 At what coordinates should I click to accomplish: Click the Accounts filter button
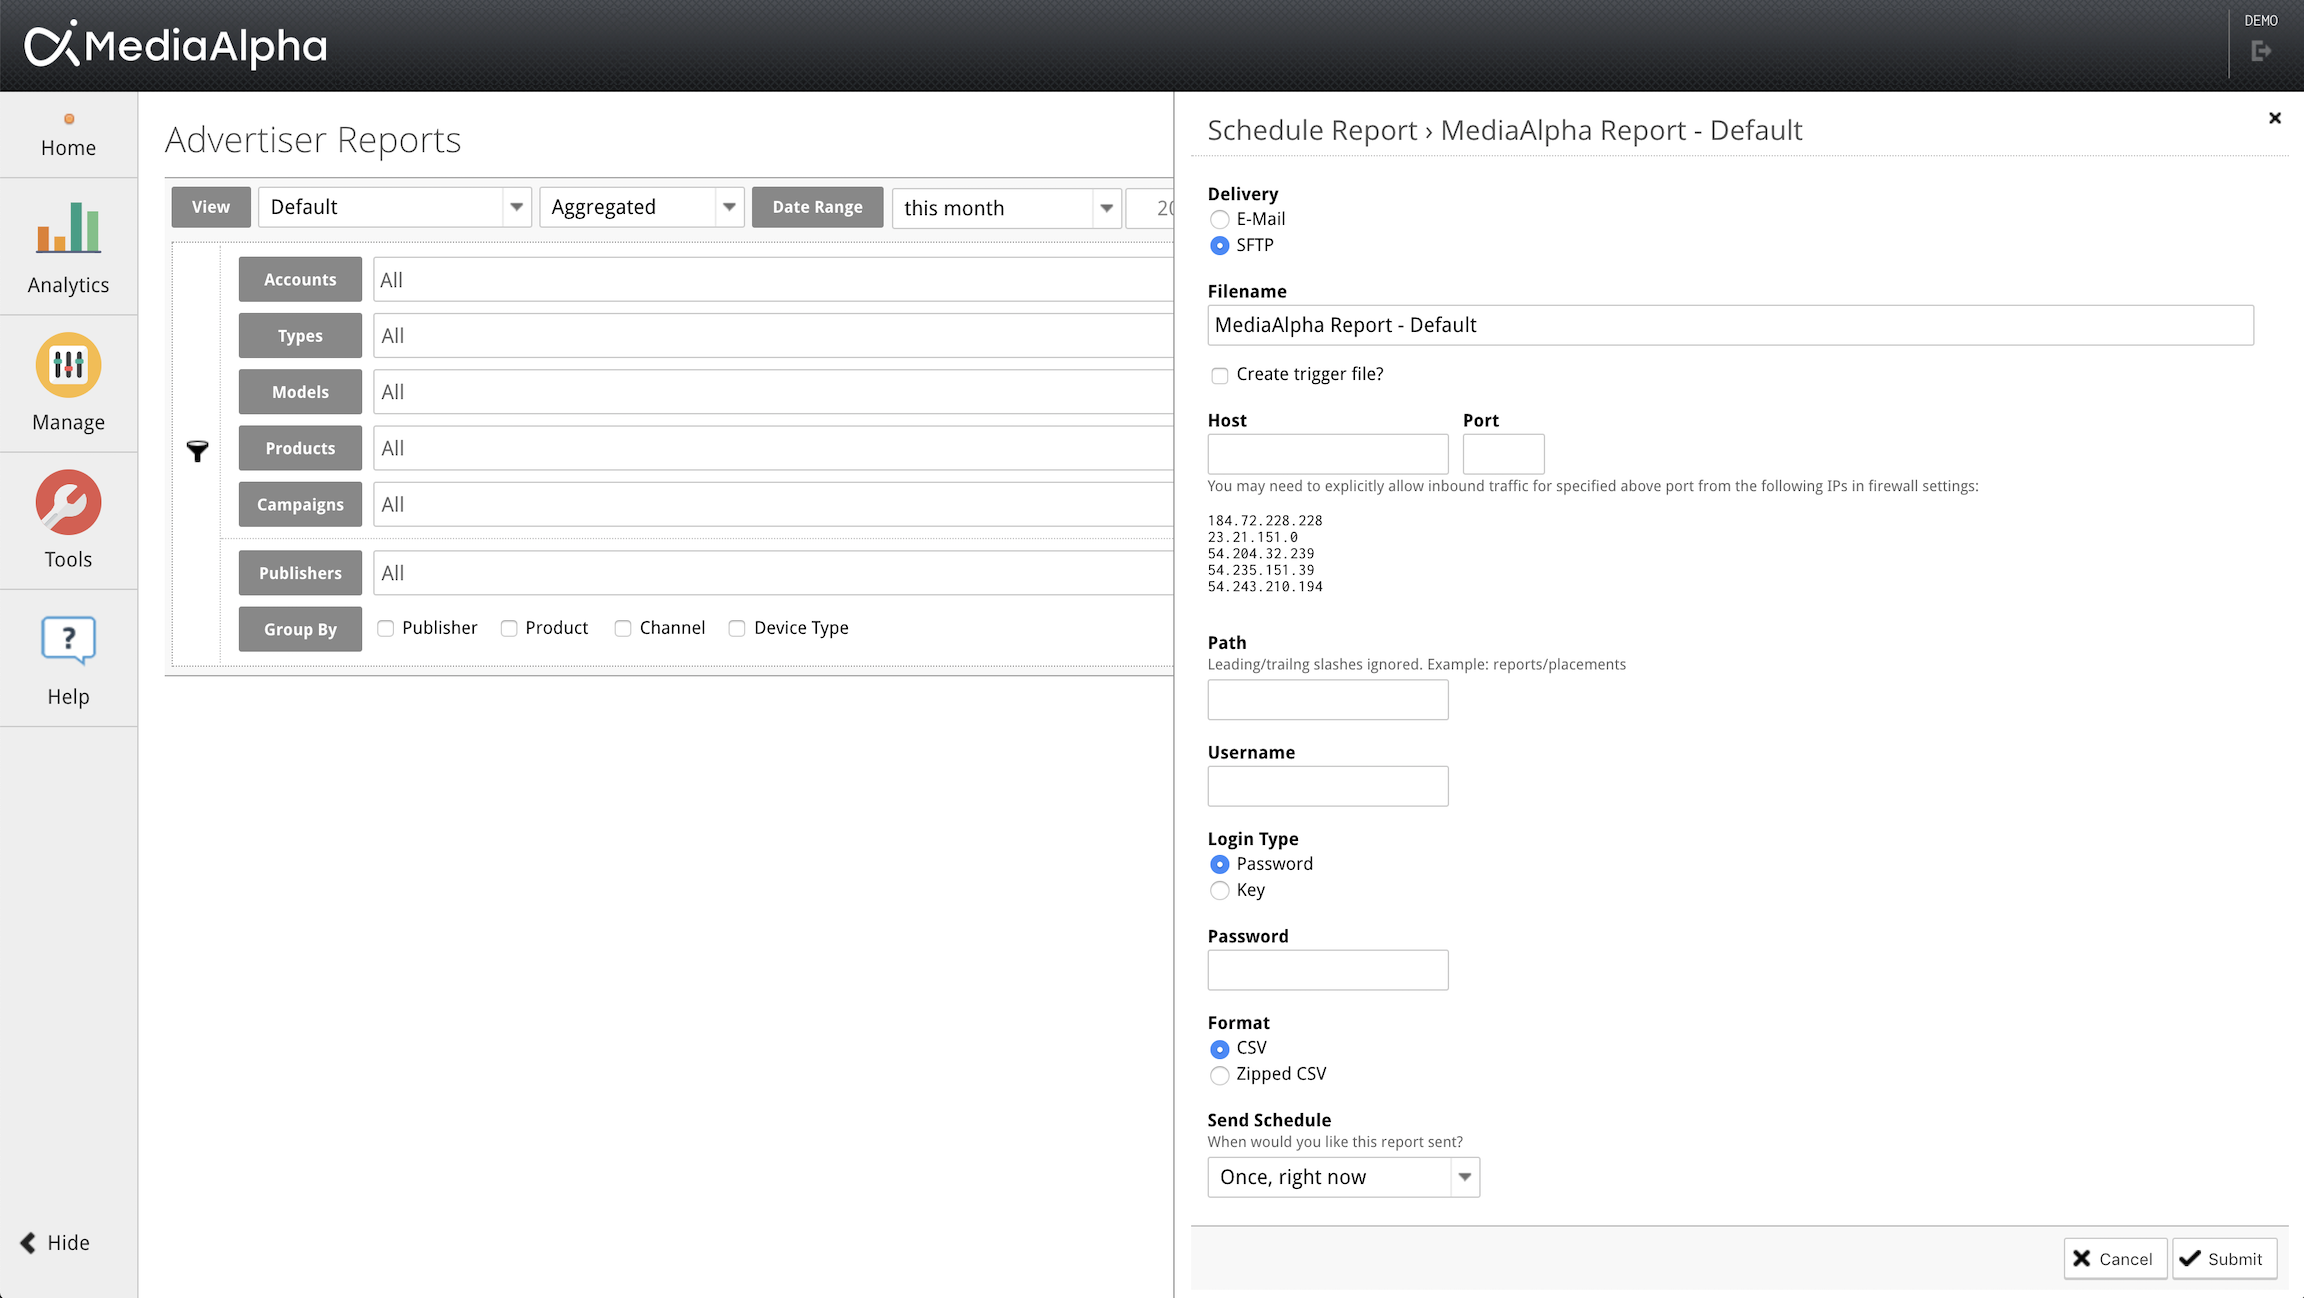coord(300,280)
